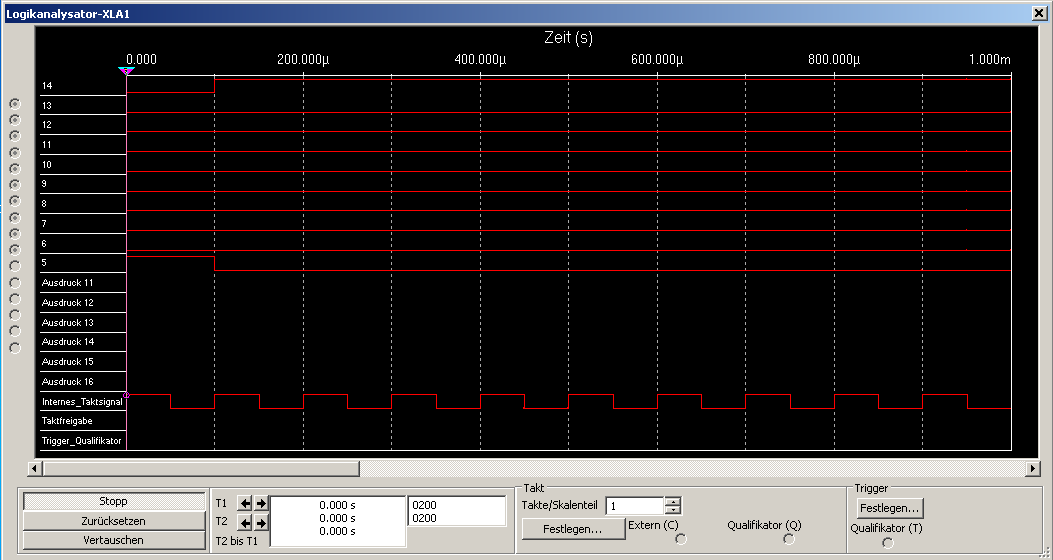Click the Trigger_Qualifikator row label

click(81, 441)
